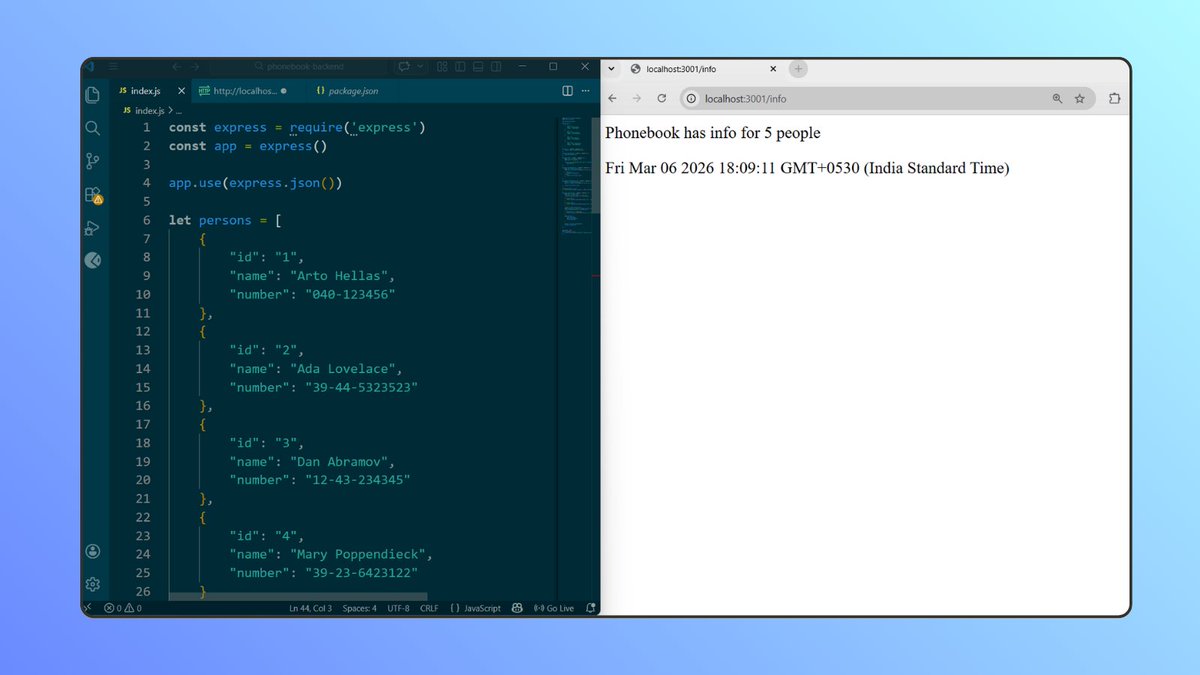Screen dimensions: 1200x675
Task: Open the Extensions view with warning badge
Action: [93, 195]
